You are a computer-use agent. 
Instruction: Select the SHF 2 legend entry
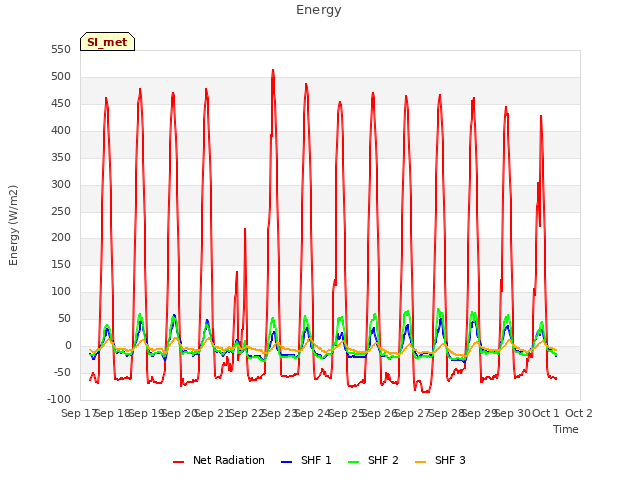tap(373, 460)
